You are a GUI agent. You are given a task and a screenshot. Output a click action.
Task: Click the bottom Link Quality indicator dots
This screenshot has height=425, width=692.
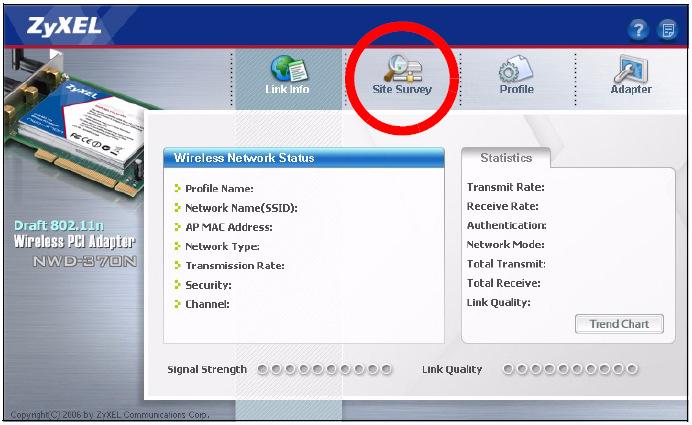pos(570,369)
